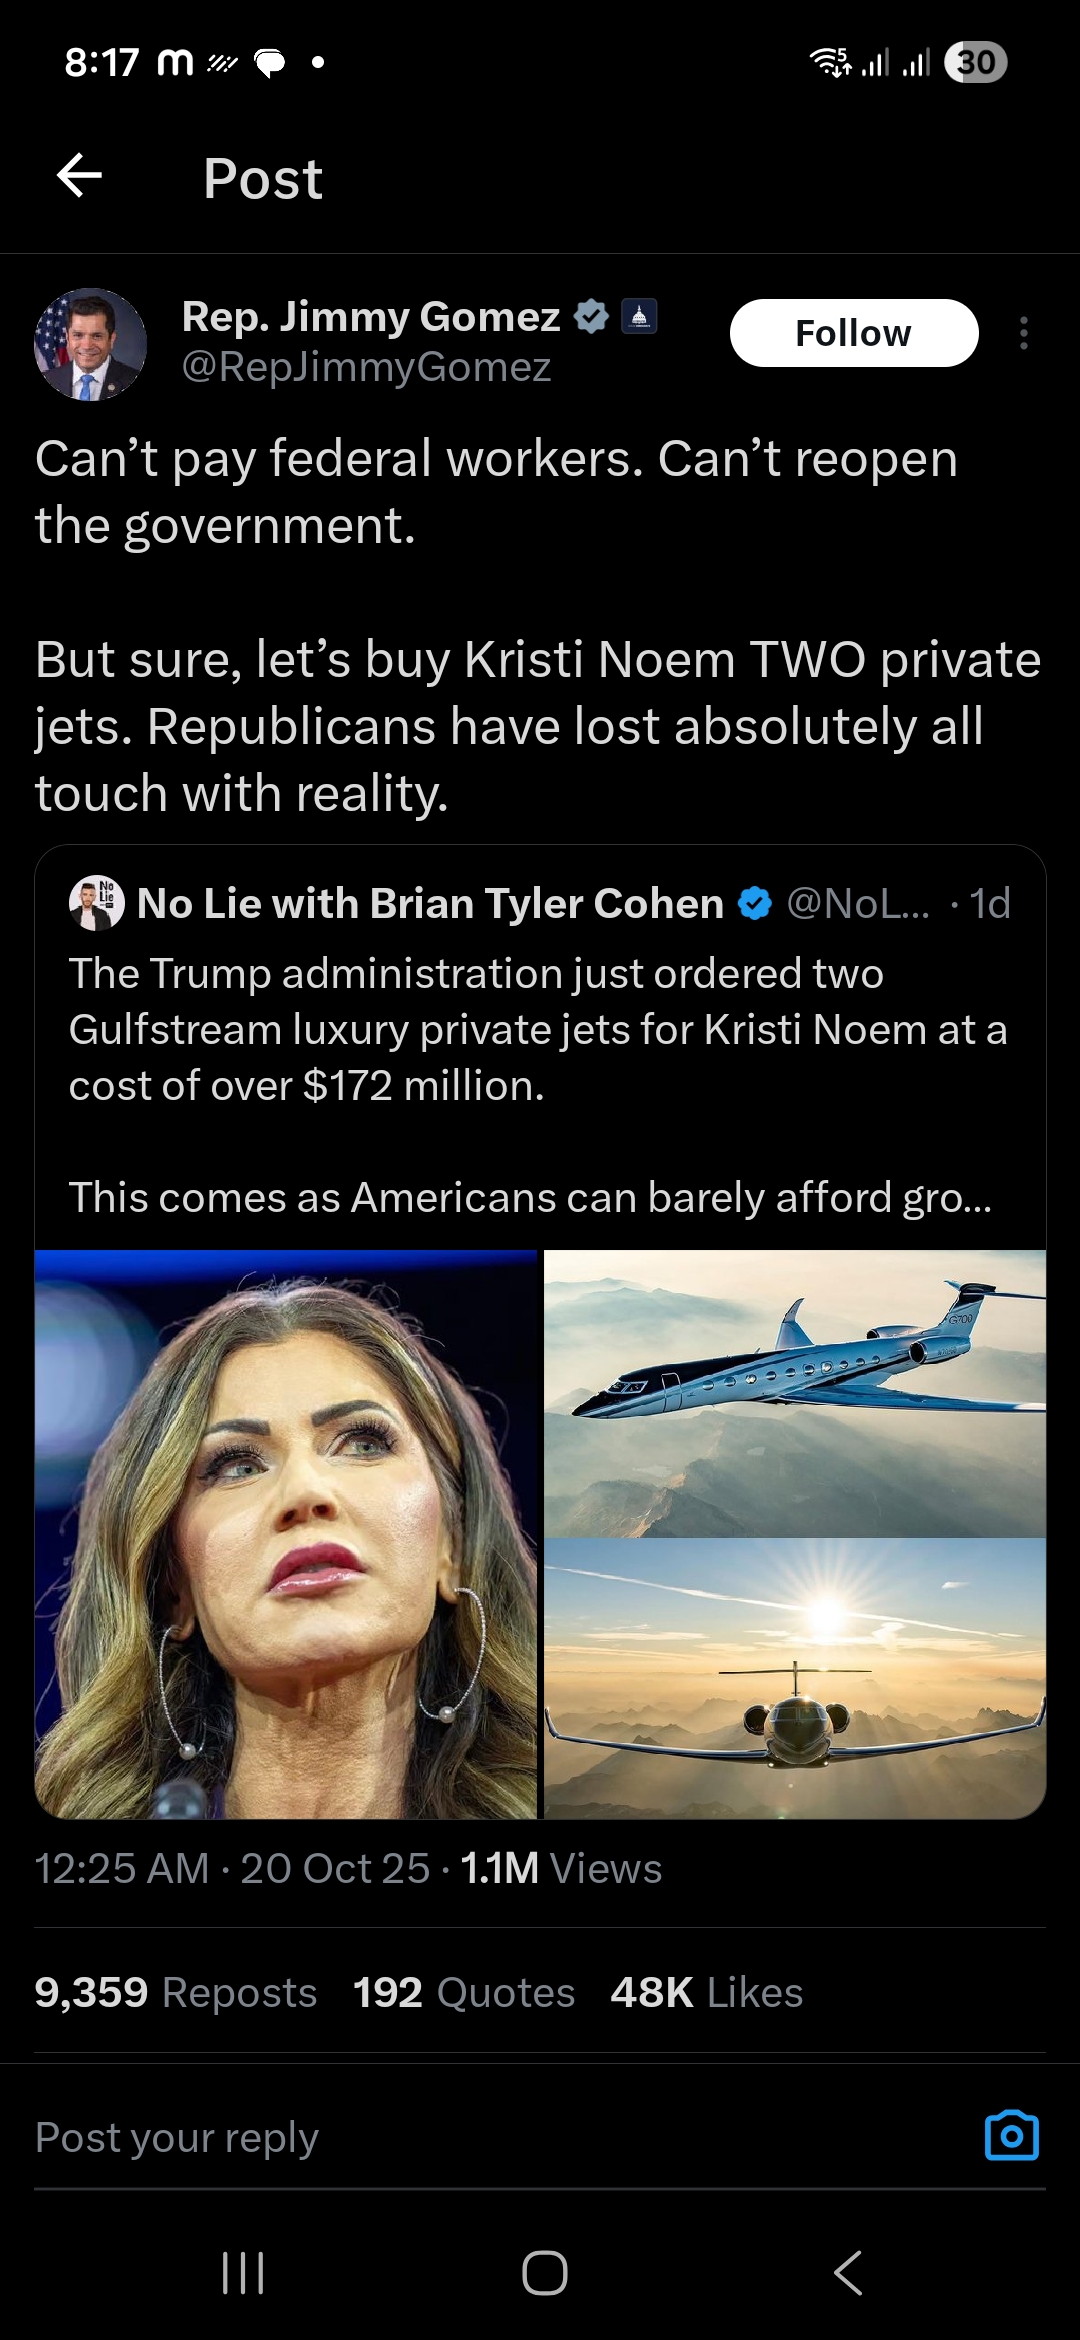View the 192 Quotes list
Image resolution: width=1080 pixels, height=2340 pixels.
463,1992
